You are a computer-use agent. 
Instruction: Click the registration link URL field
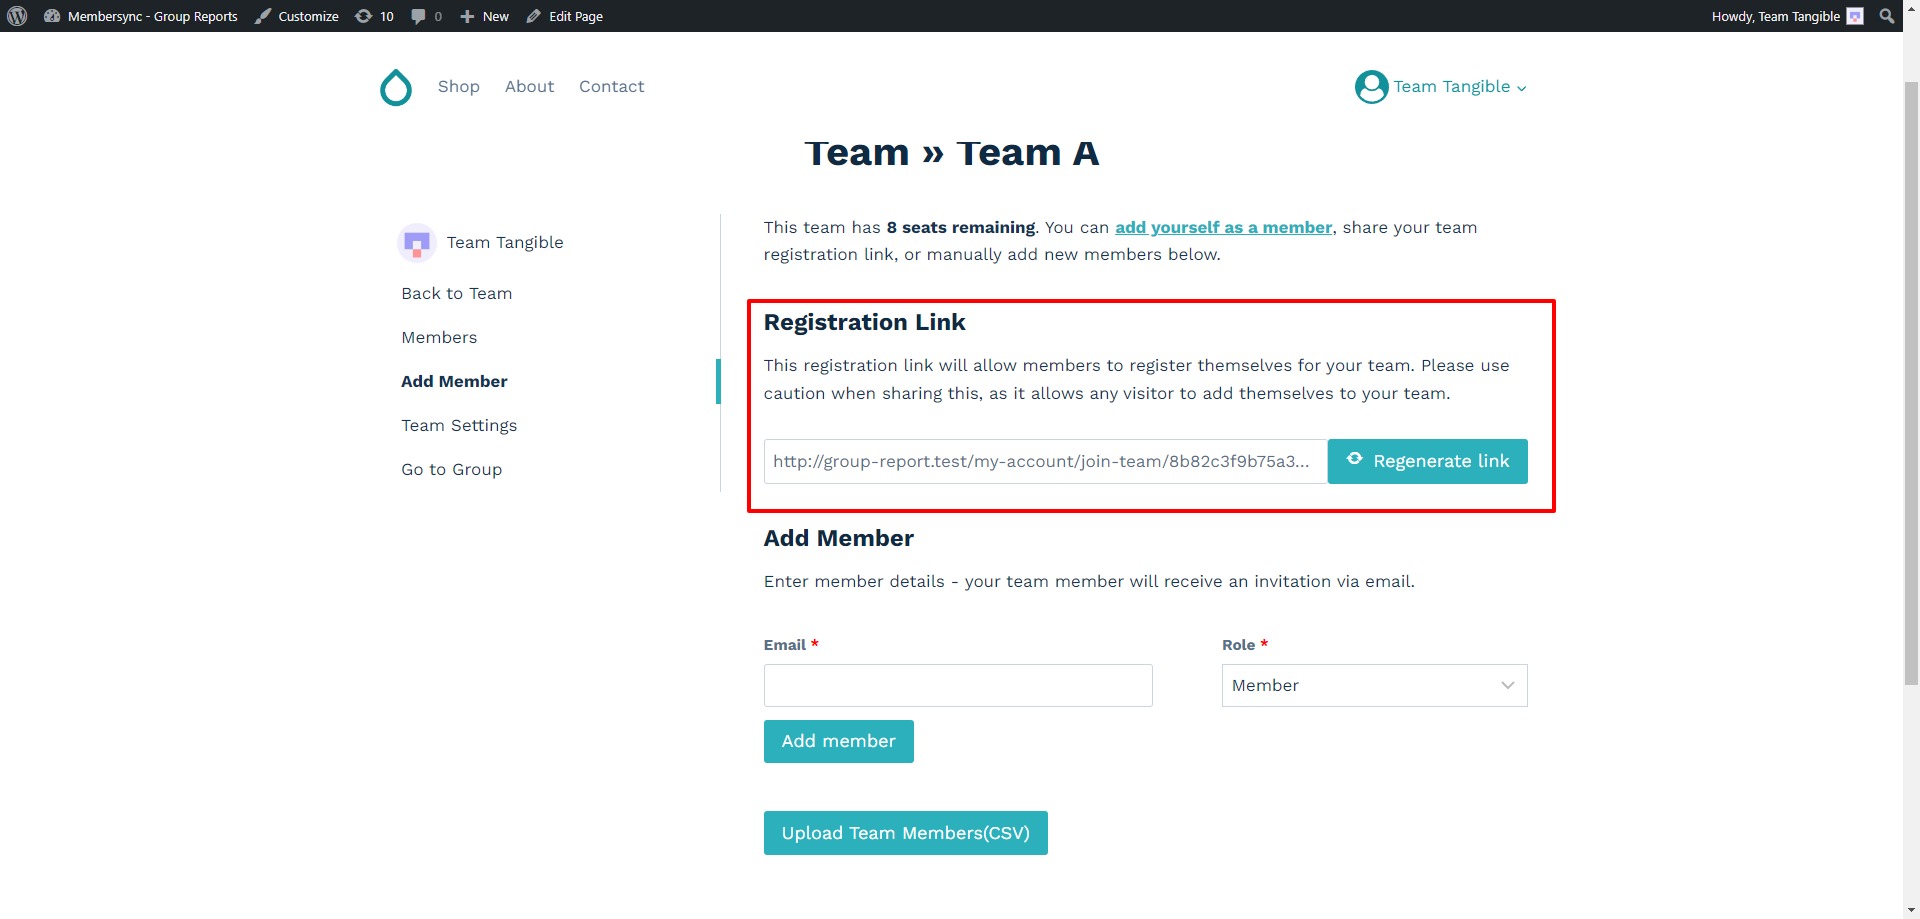click(x=1045, y=461)
